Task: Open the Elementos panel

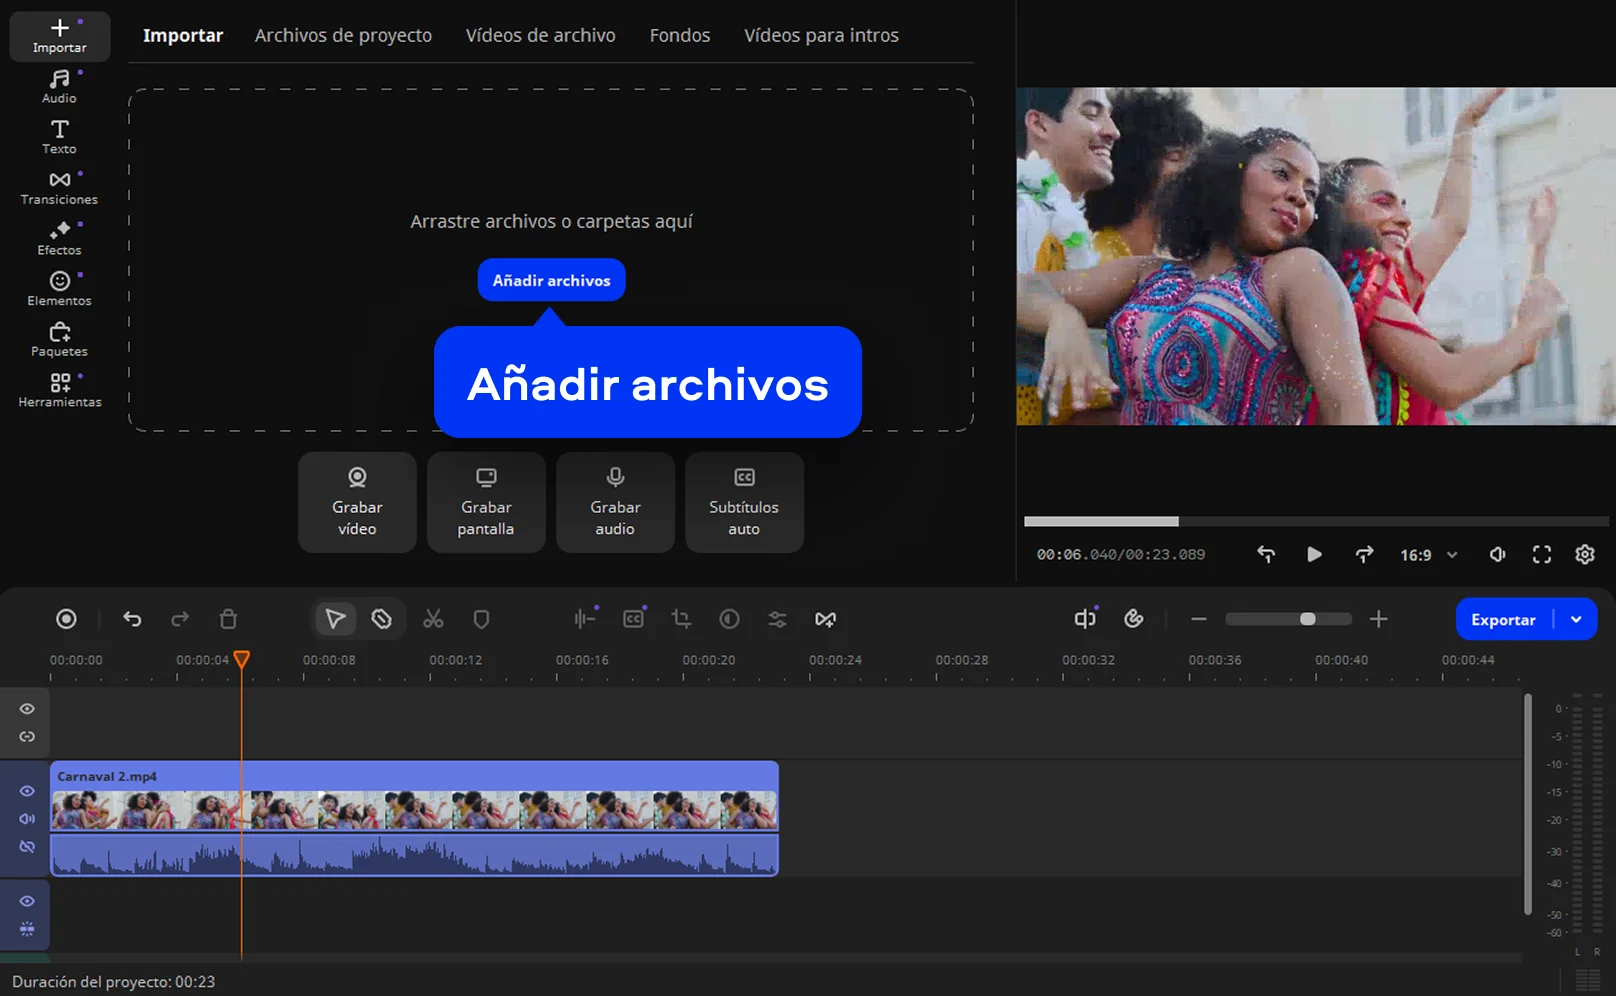Action: pyautogui.click(x=59, y=288)
